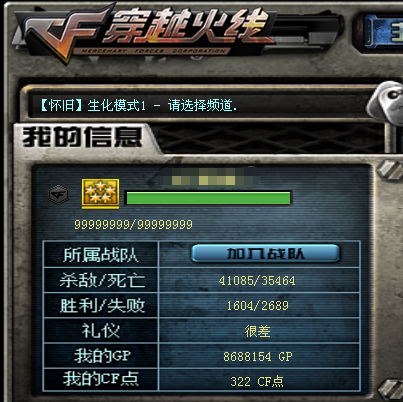The height and width of the screenshot is (402, 403).
Task: Click the 322 CF点 balance
Action: tap(257, 381)
